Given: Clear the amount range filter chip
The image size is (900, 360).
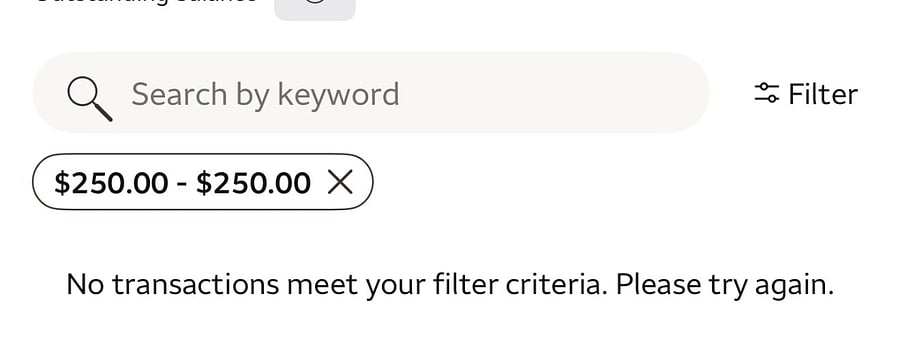Looking at the screenshot, I should pos(340,183).
